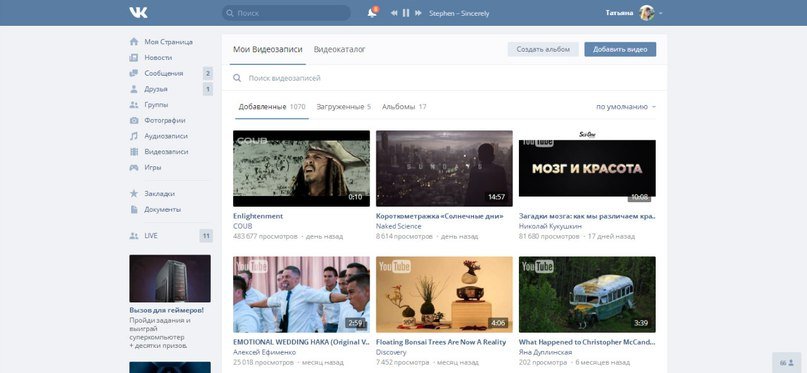Click the VK logo in header

pyautogui.click(x=138, y=13)
